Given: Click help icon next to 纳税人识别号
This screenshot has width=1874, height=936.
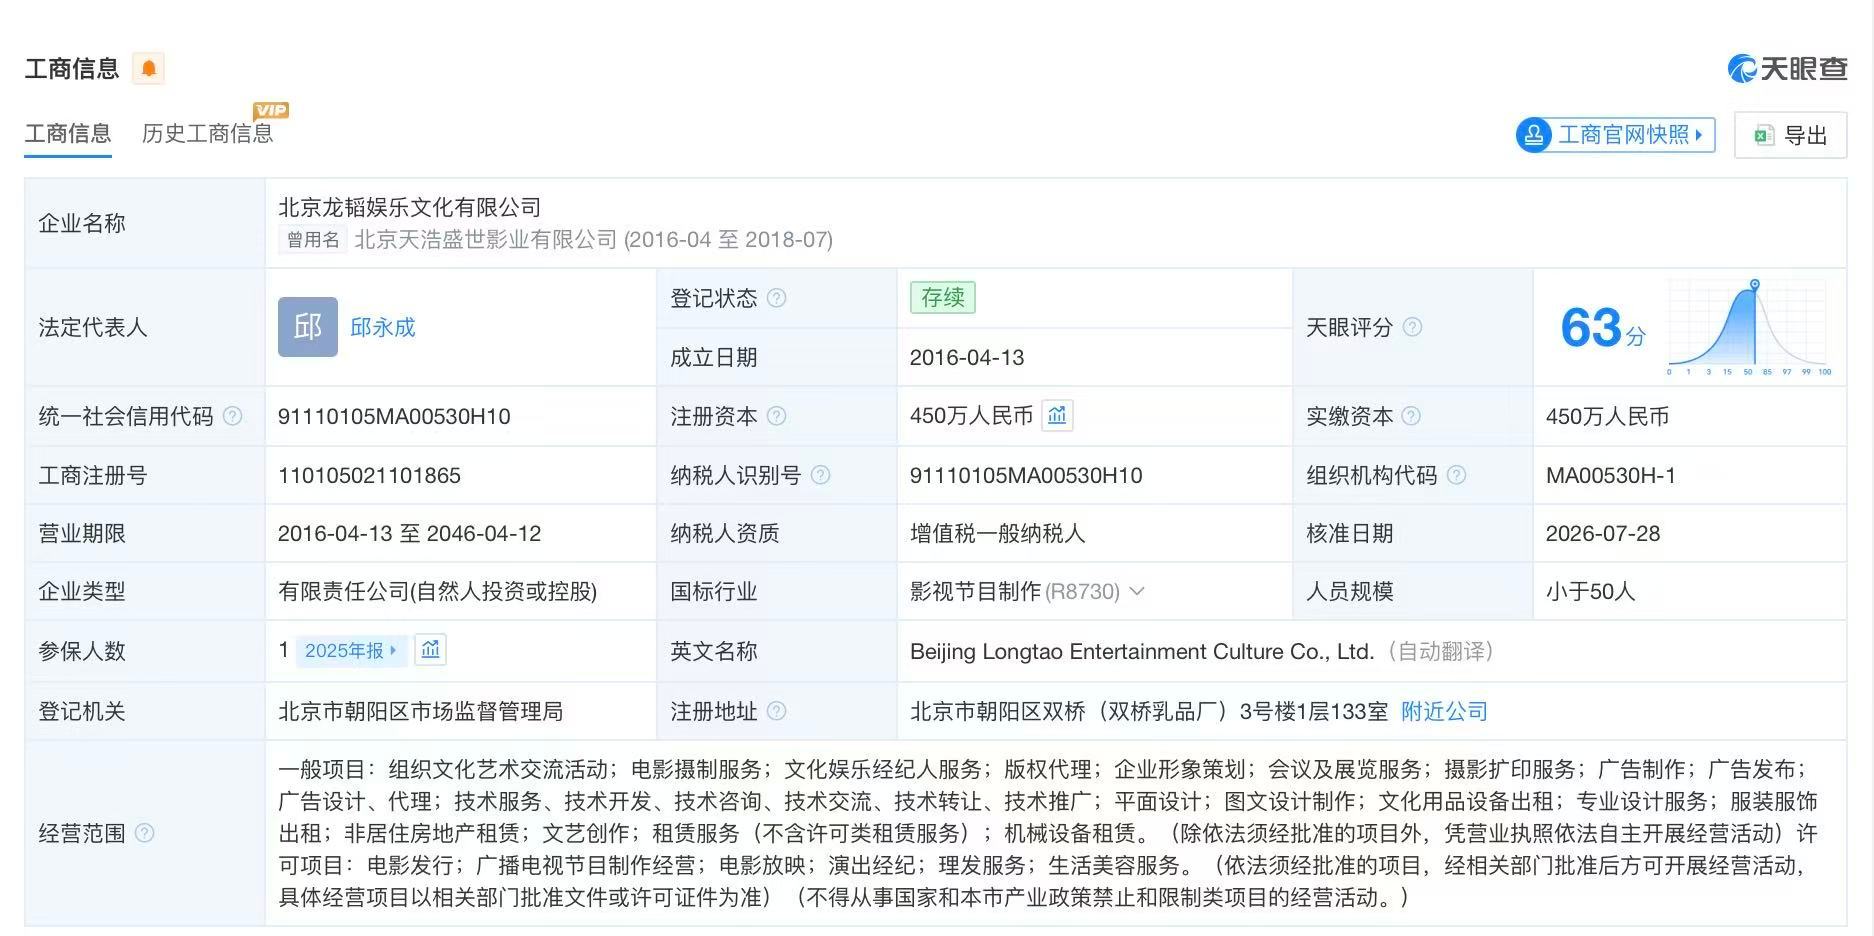Looking at the screenshot, I should click(x=820, y=475).
